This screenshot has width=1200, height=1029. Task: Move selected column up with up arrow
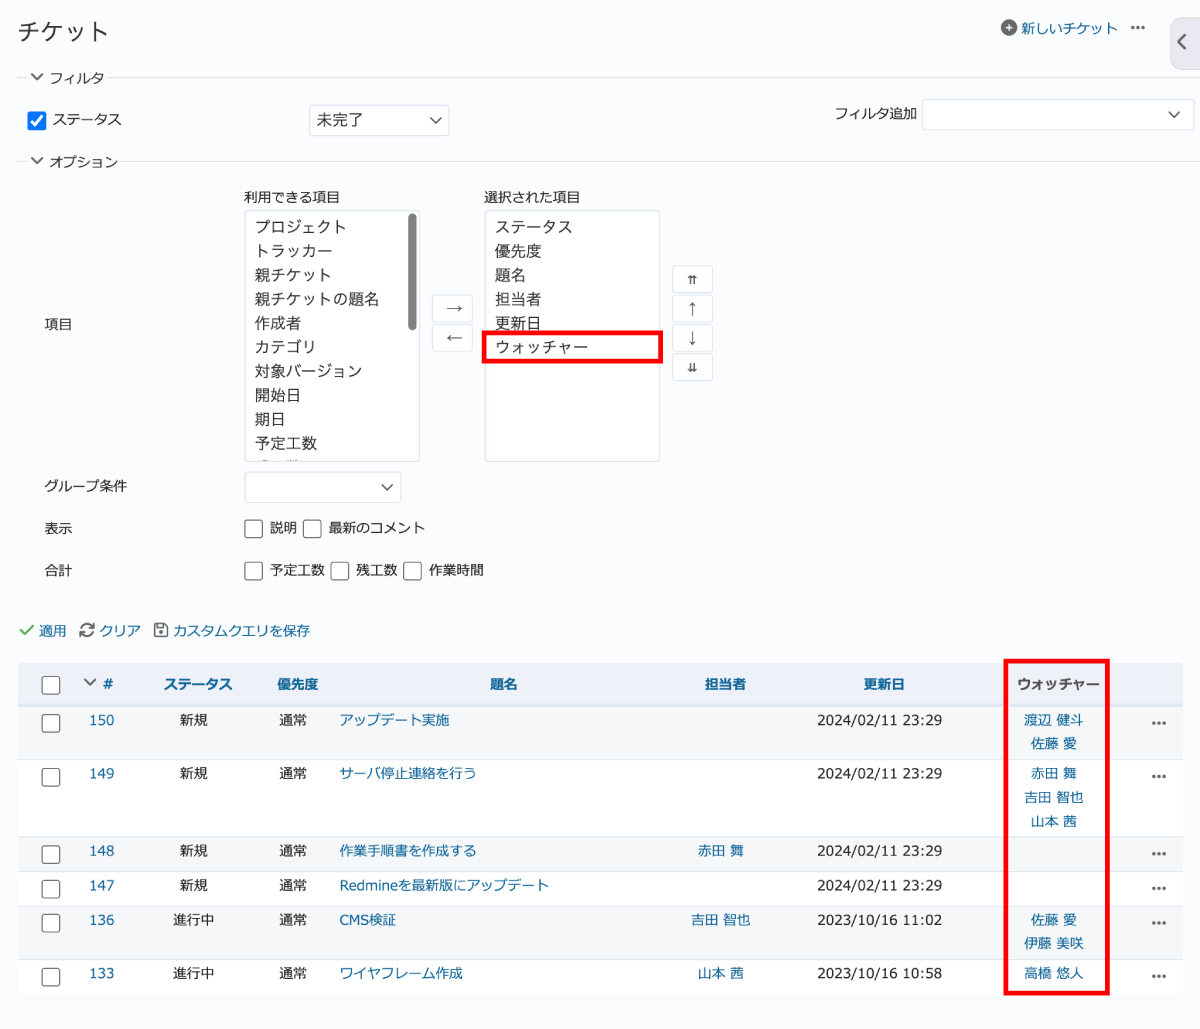692,308
